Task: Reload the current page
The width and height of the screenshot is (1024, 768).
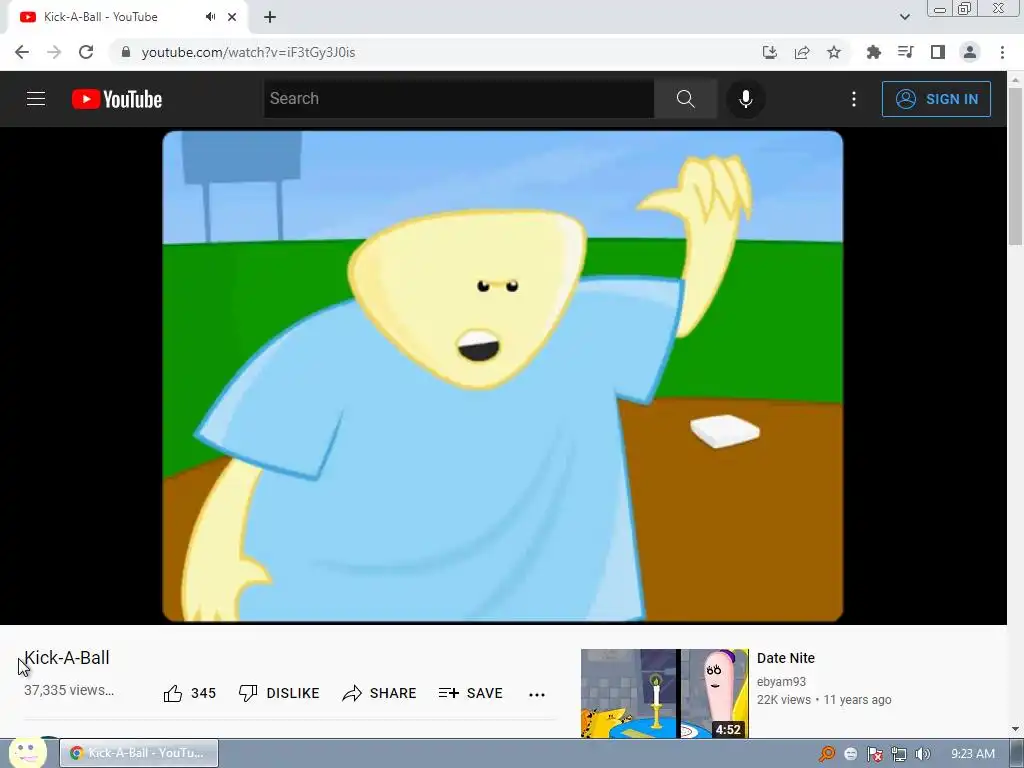Action: tap(86, 52)
